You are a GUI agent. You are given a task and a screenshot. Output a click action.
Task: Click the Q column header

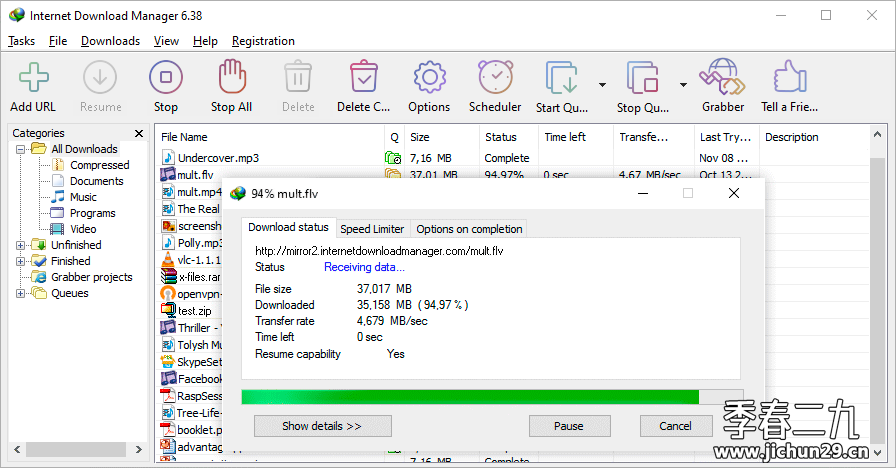394,137
